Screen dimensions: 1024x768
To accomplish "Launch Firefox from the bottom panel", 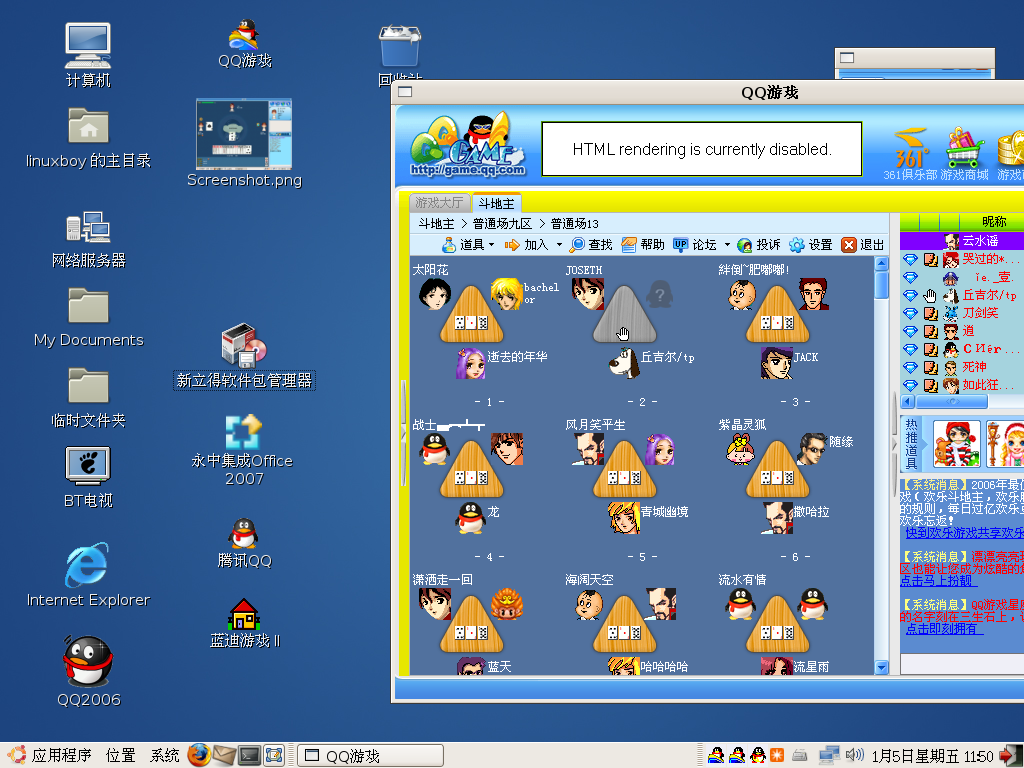I will (199, 756).
